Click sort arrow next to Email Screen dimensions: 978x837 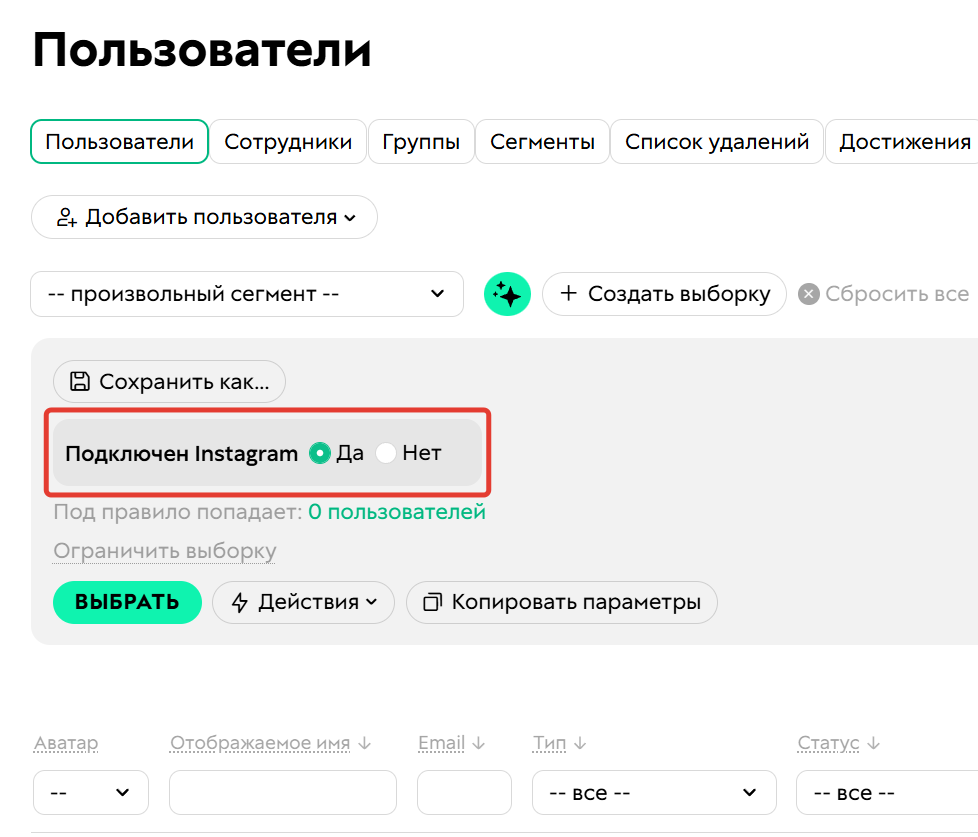pyautogui.click(x=478, y=743)
